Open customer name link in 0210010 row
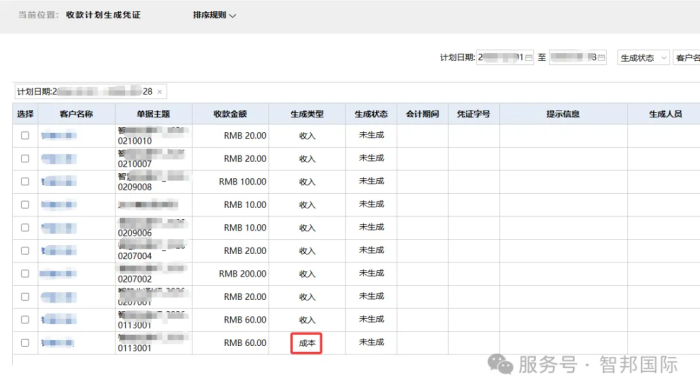The width and height of the screenshot is (700, 392). point(59,135)
